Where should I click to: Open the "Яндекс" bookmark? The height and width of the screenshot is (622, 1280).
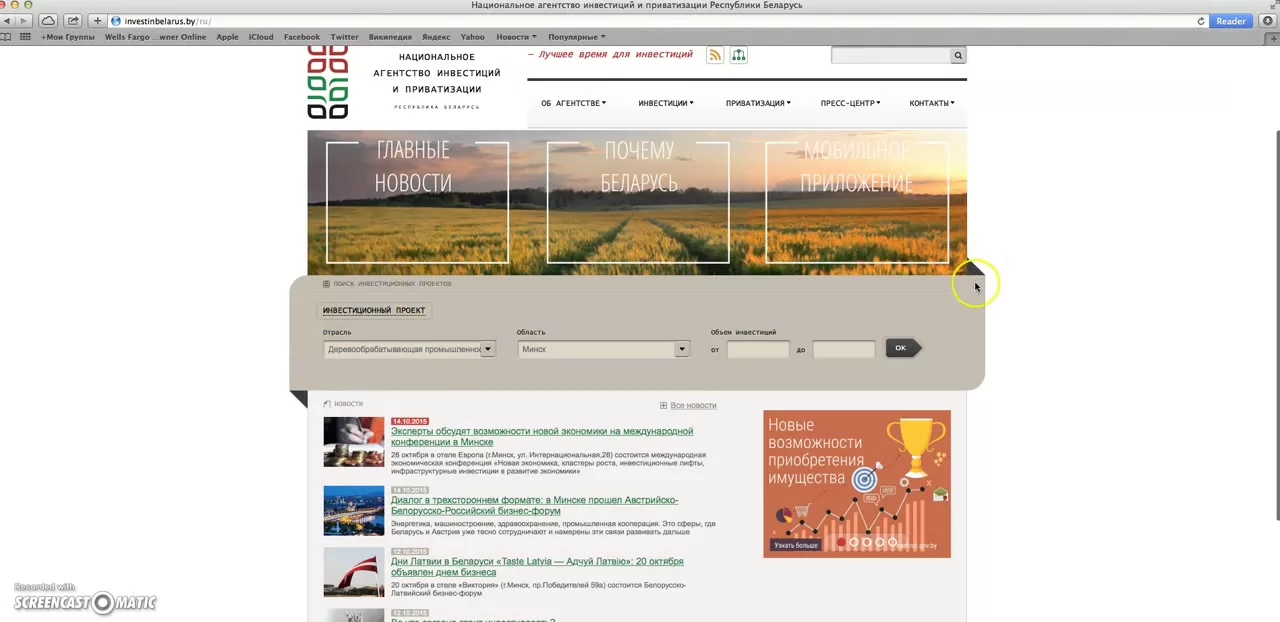pyautogui.click(x=436, y=37)
